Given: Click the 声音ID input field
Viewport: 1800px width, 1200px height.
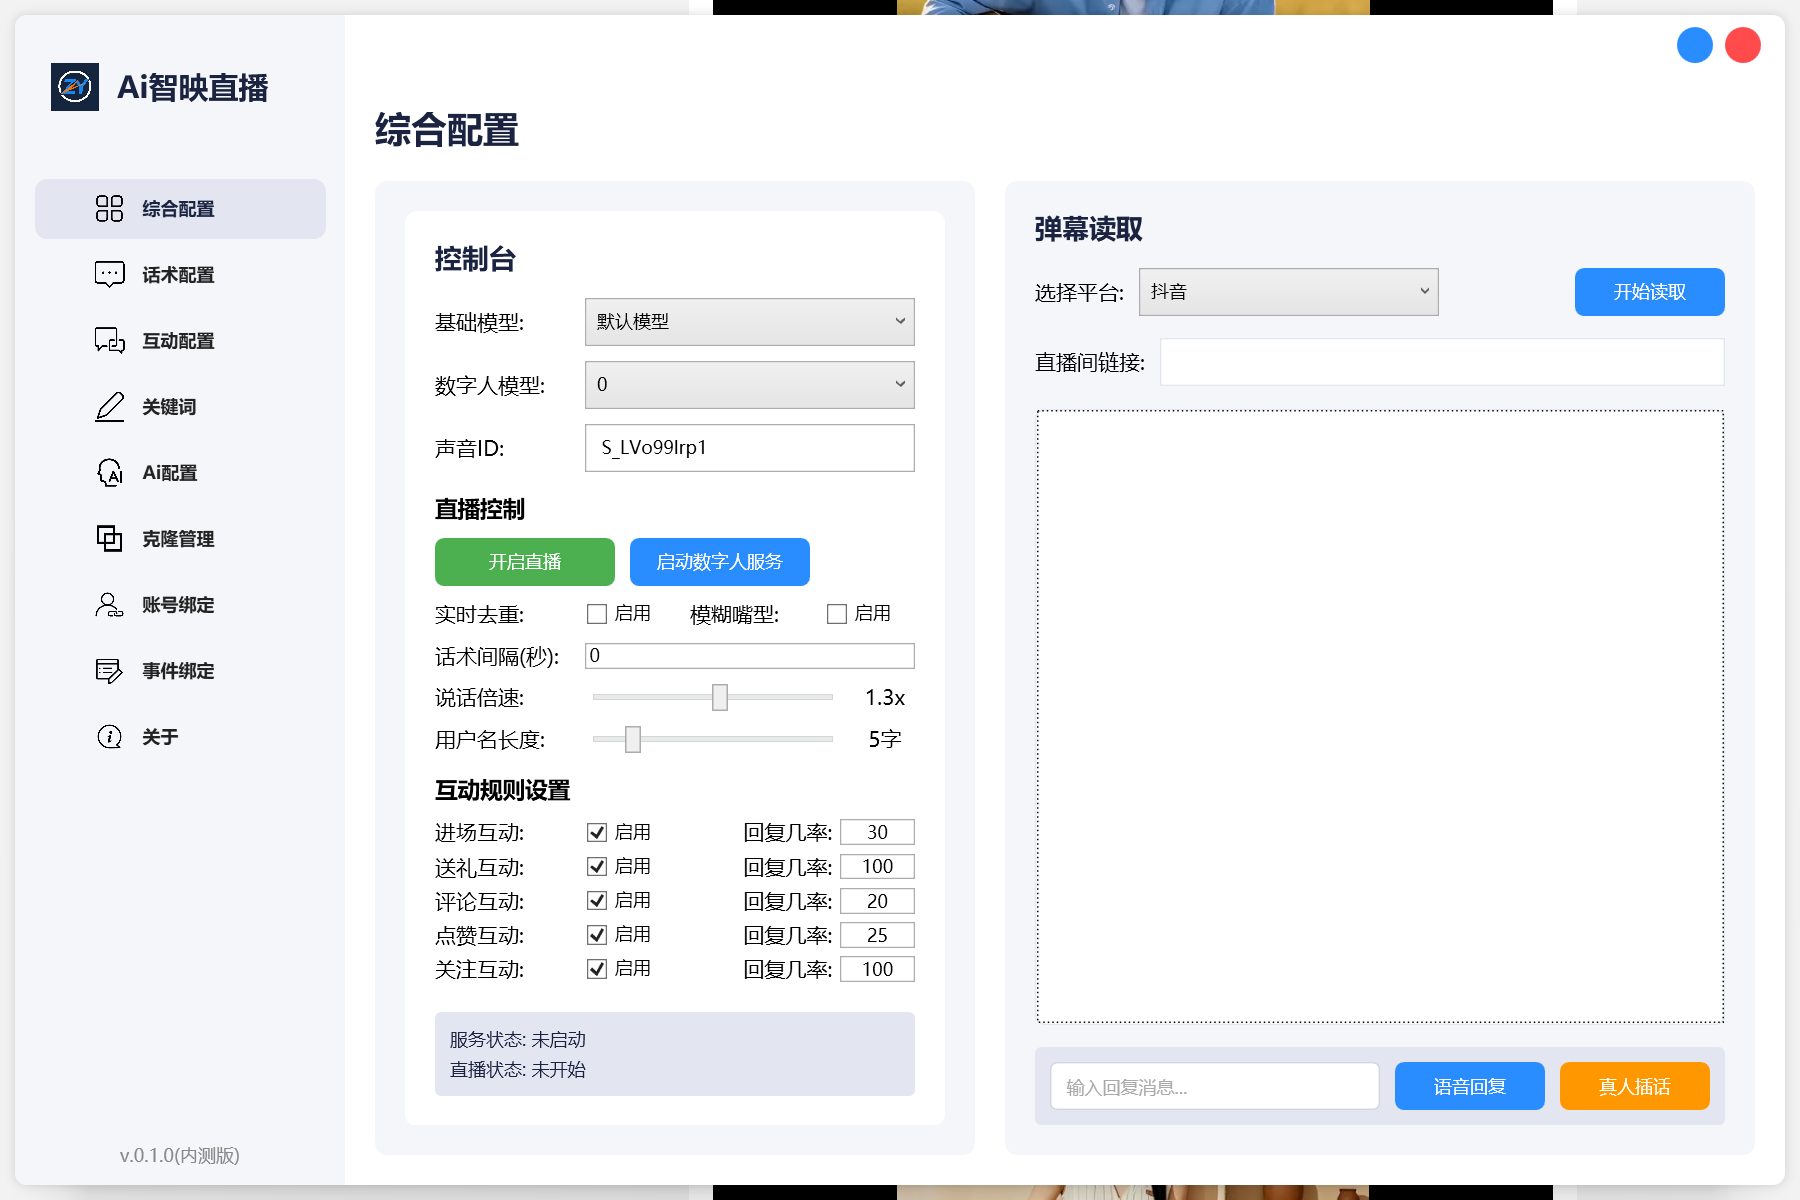Looking at the screenshot, I should coord(750,448).
